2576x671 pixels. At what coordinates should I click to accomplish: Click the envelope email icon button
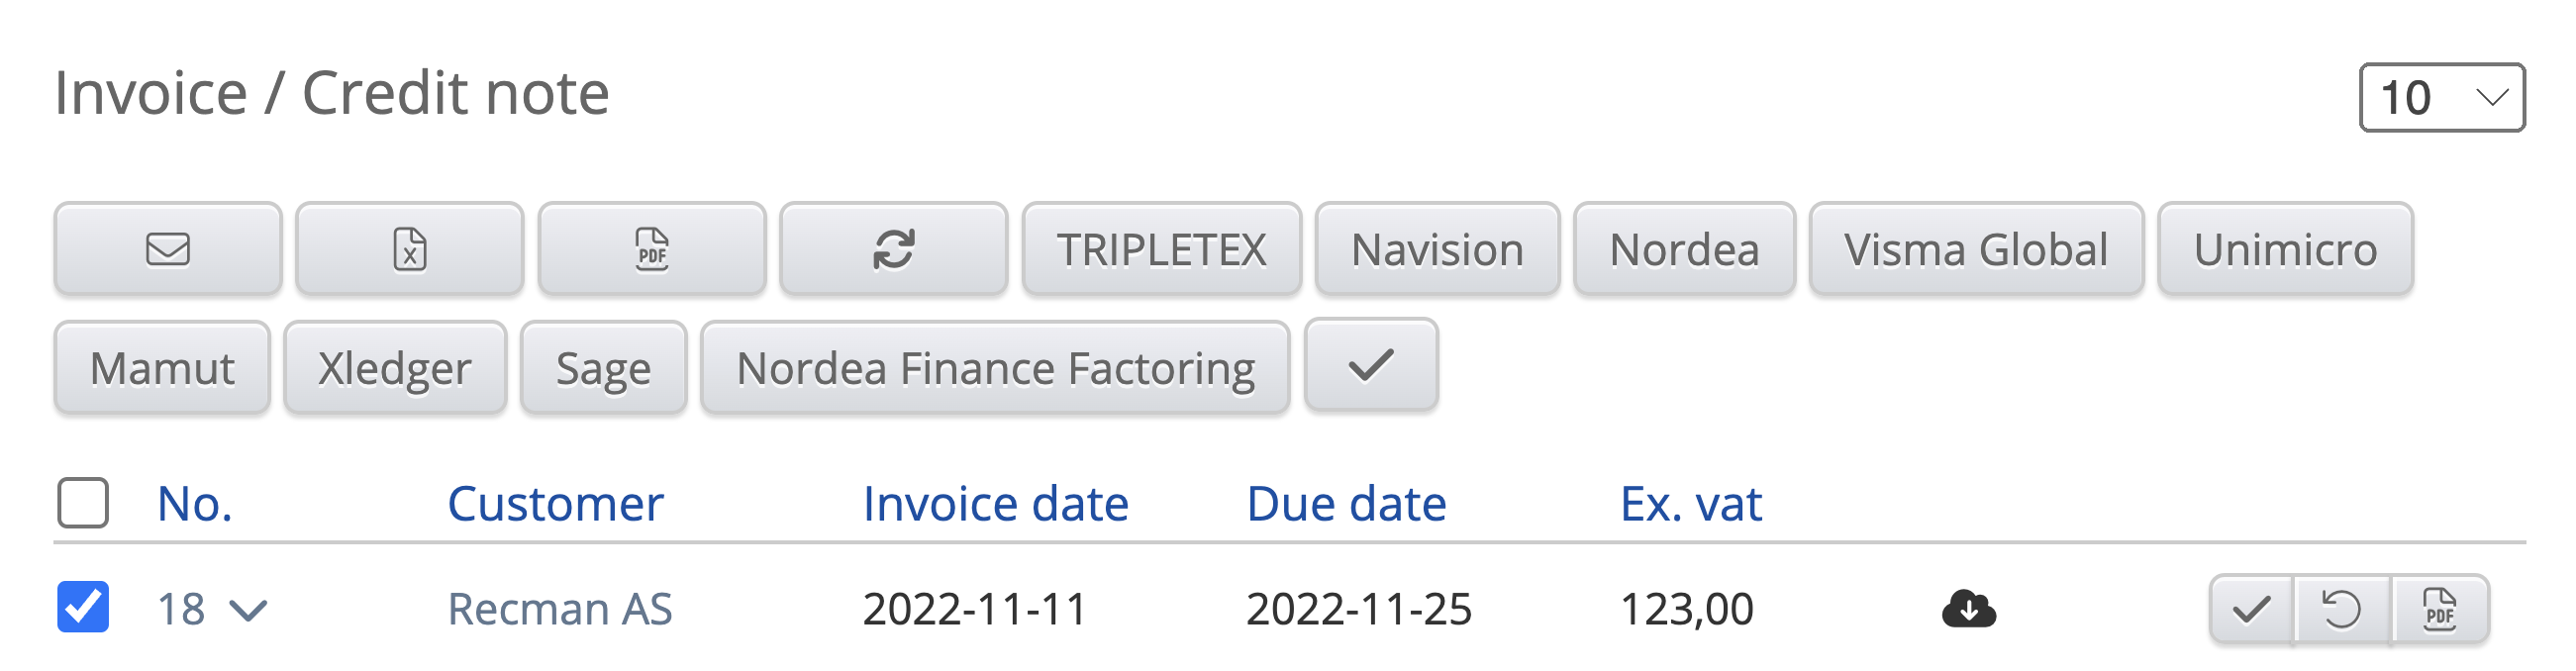coord(168,249)
